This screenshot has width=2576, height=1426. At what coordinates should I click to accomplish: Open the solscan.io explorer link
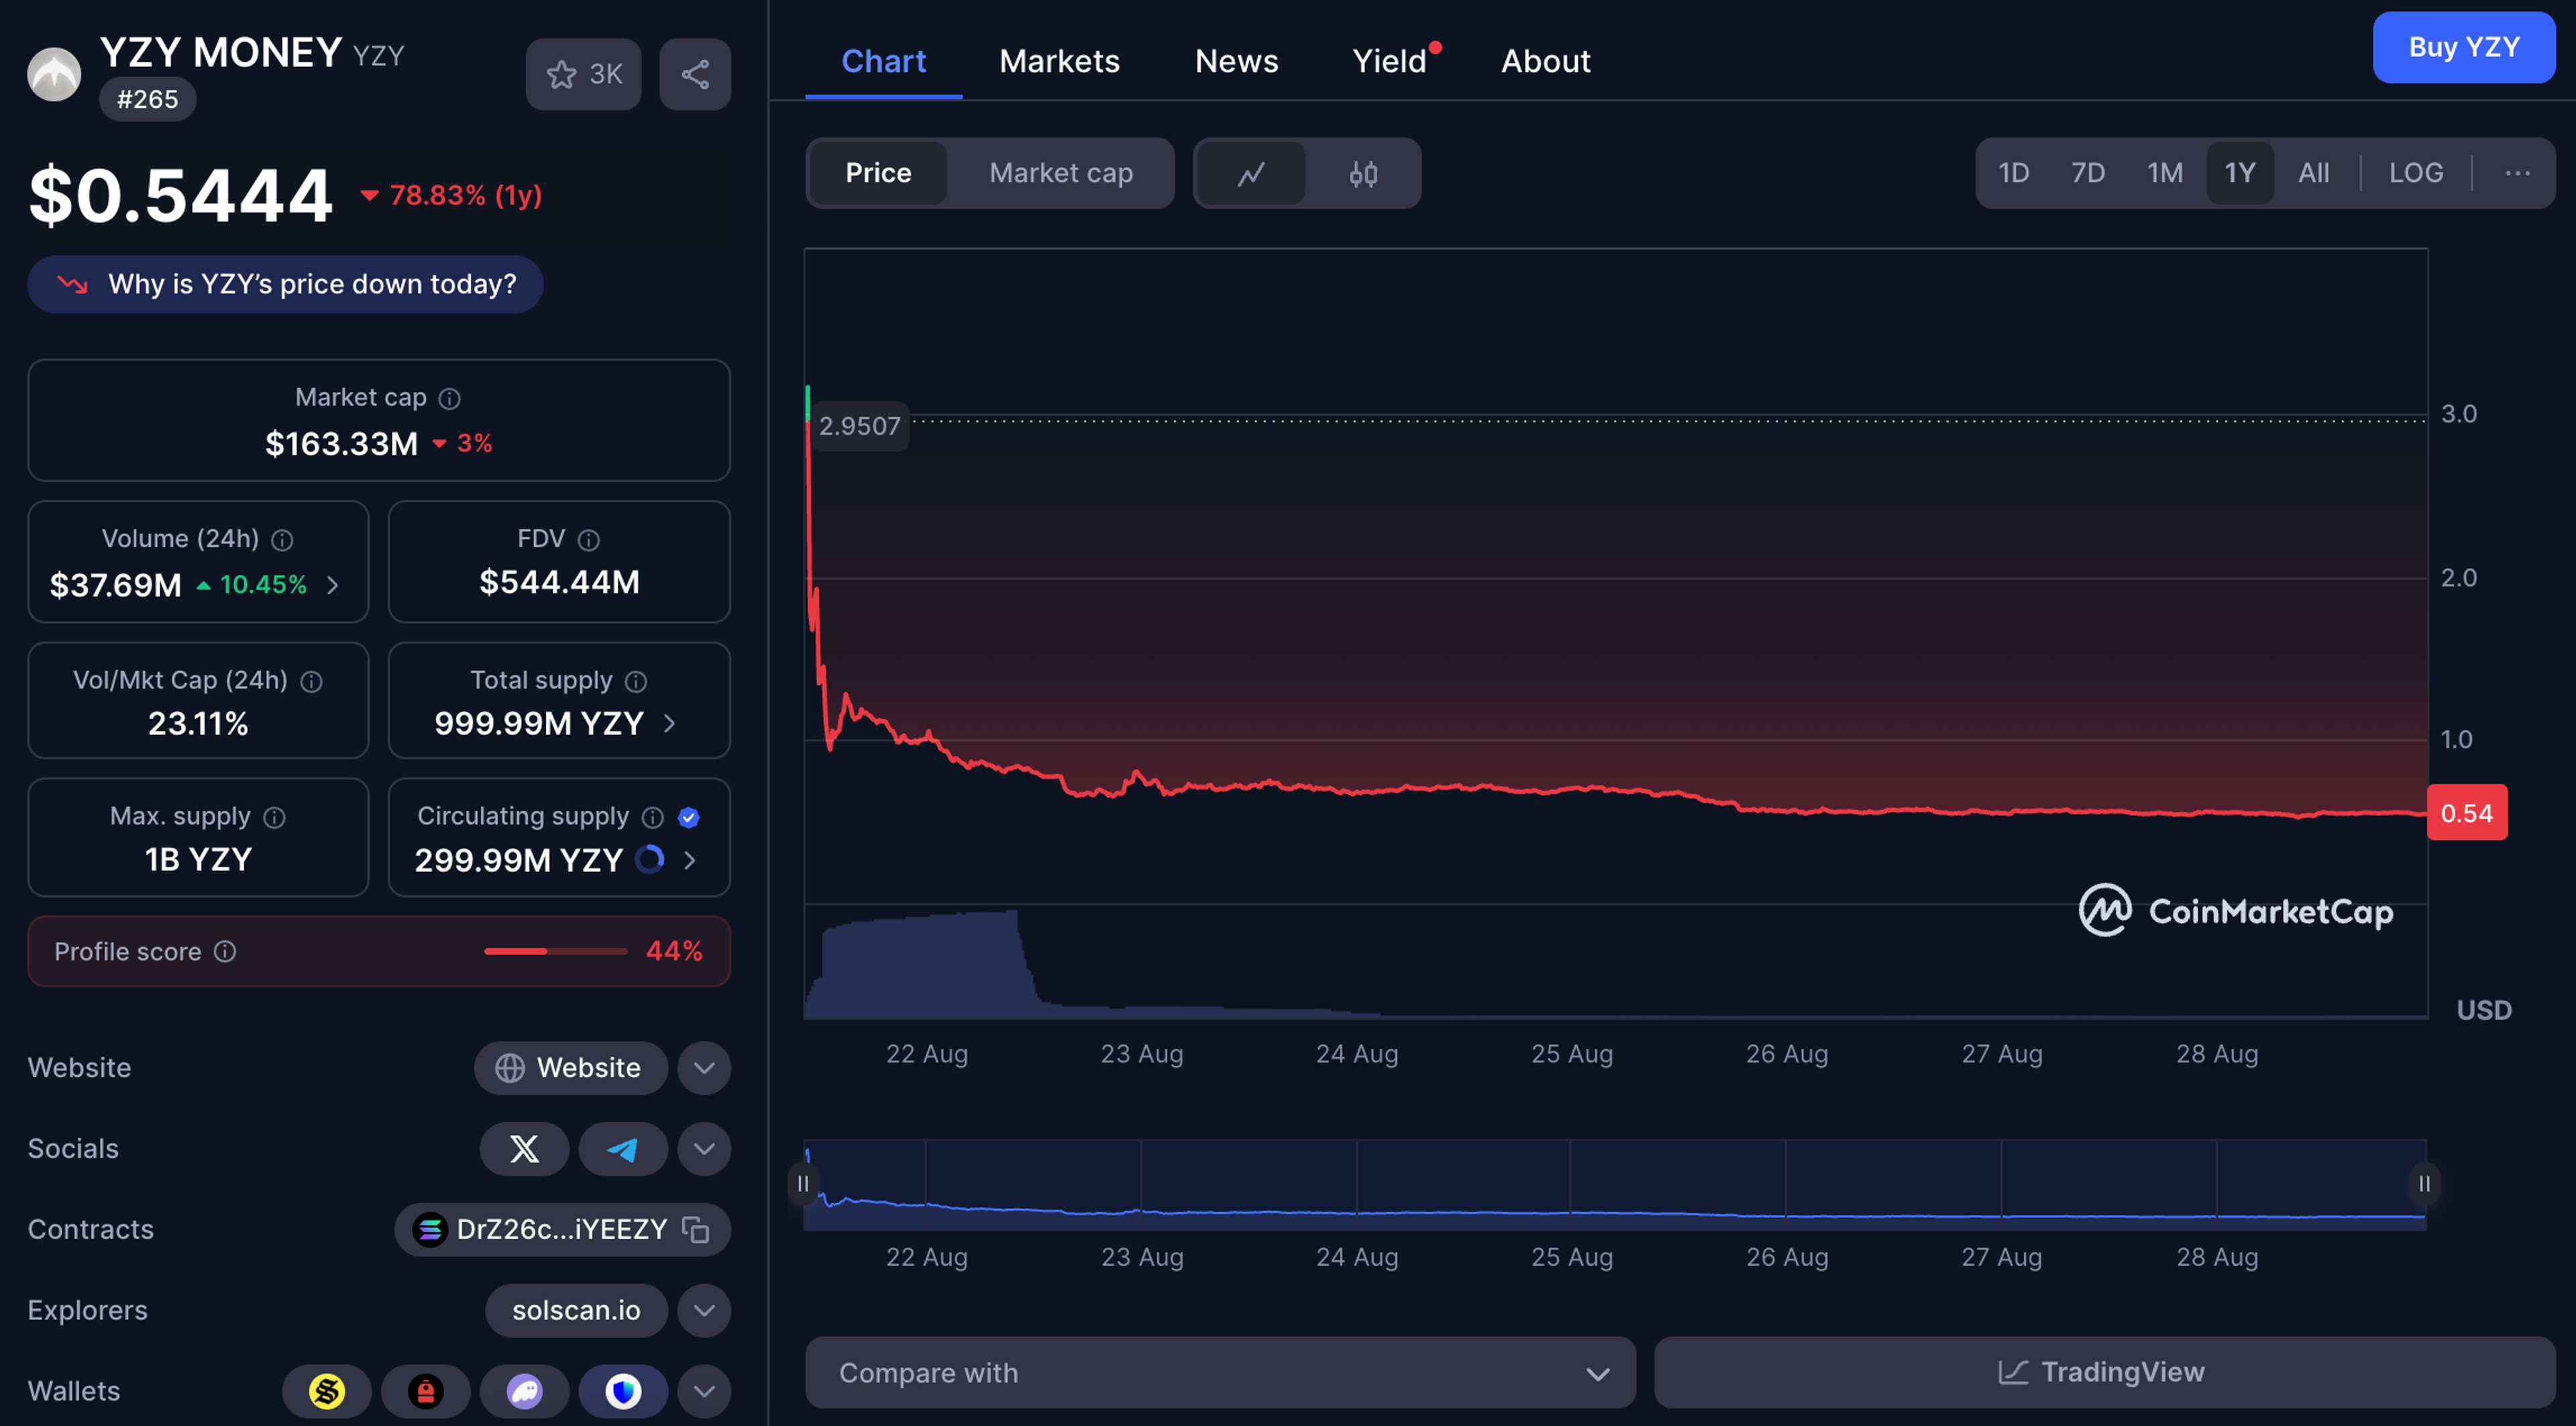click(x=576, y=1310)
